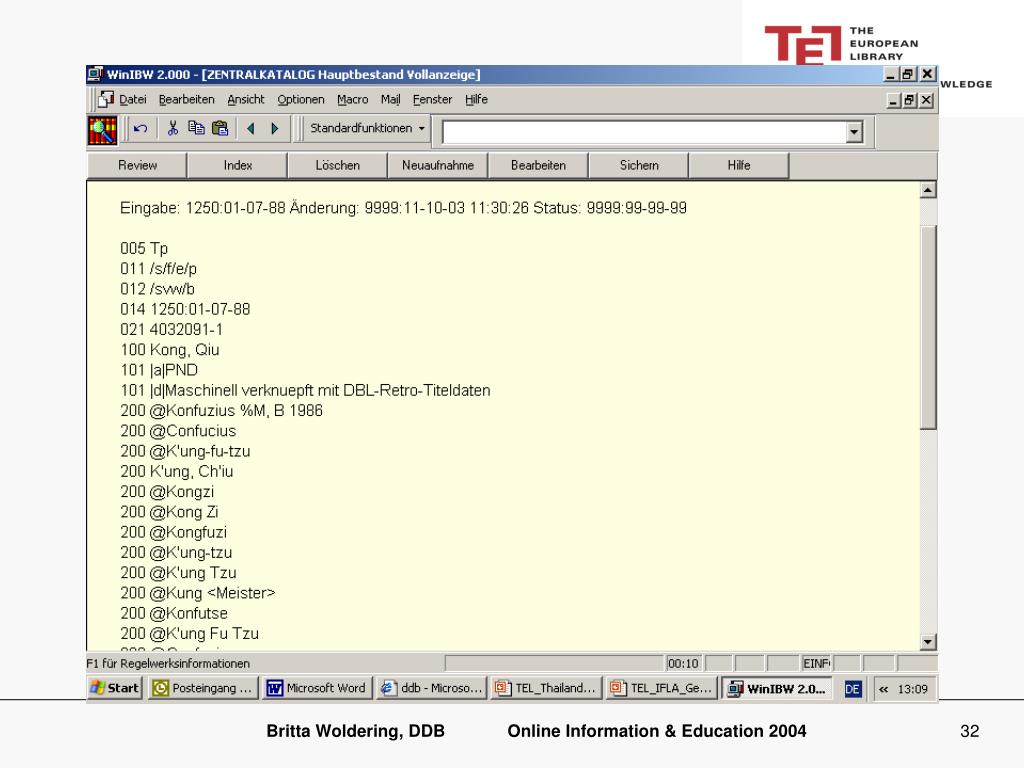Click the Index button
The width and height of the screenshot is (1024, 768).
point(238,165)
